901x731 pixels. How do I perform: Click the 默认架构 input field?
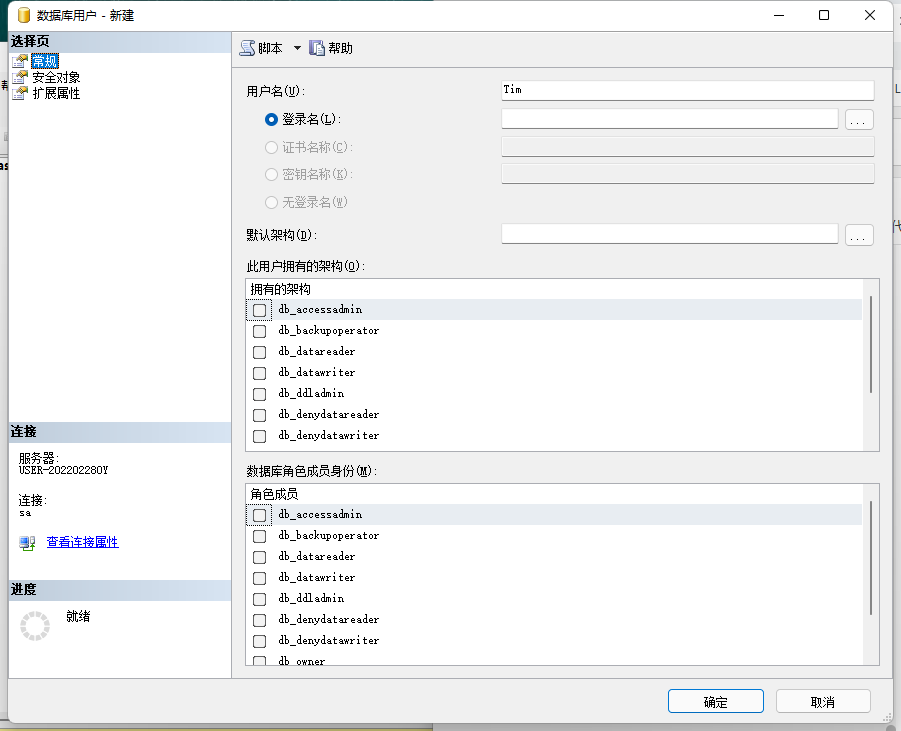tap(669, 234)
